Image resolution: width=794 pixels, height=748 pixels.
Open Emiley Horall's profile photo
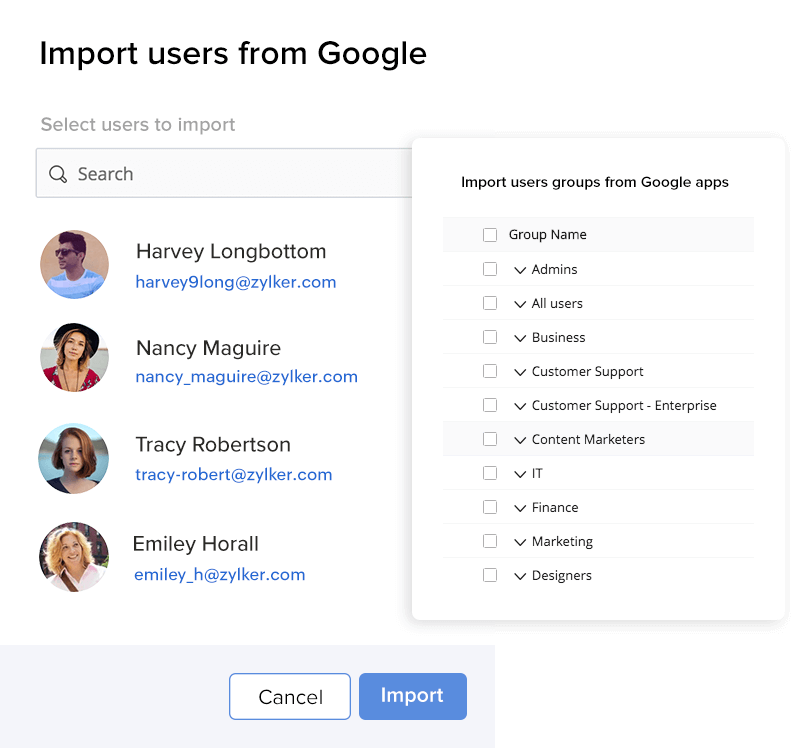[x=74, y=557]
